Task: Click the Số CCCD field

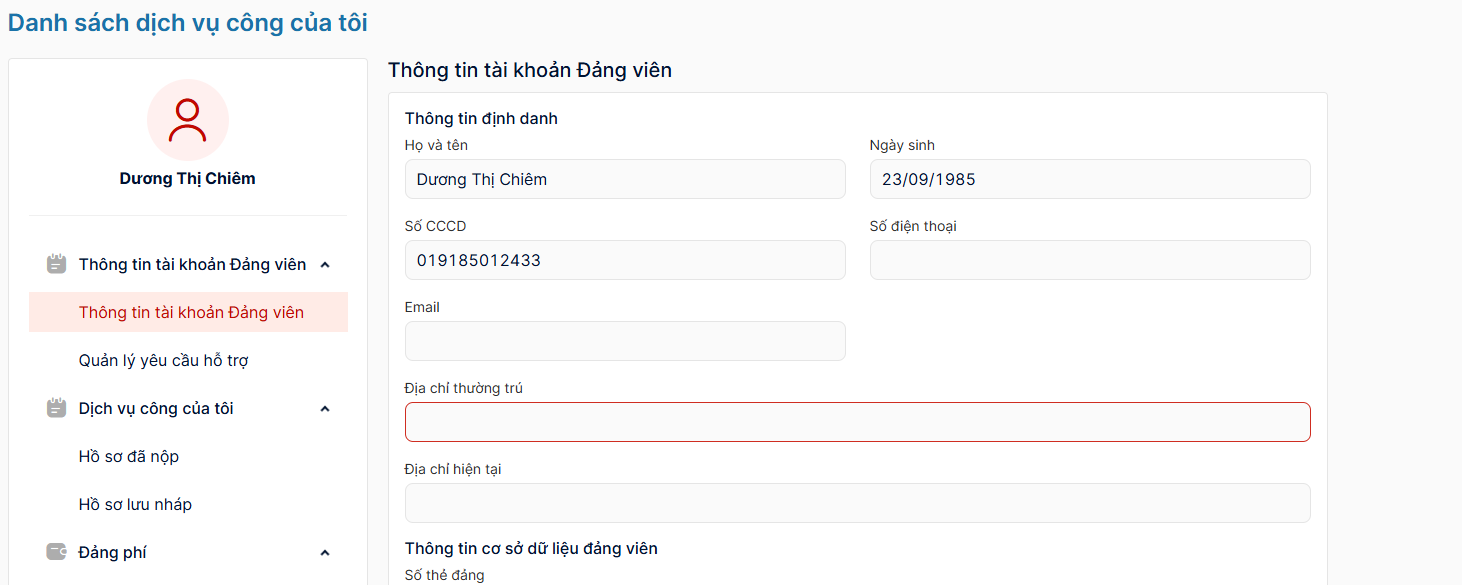Action: coord(625,260)
